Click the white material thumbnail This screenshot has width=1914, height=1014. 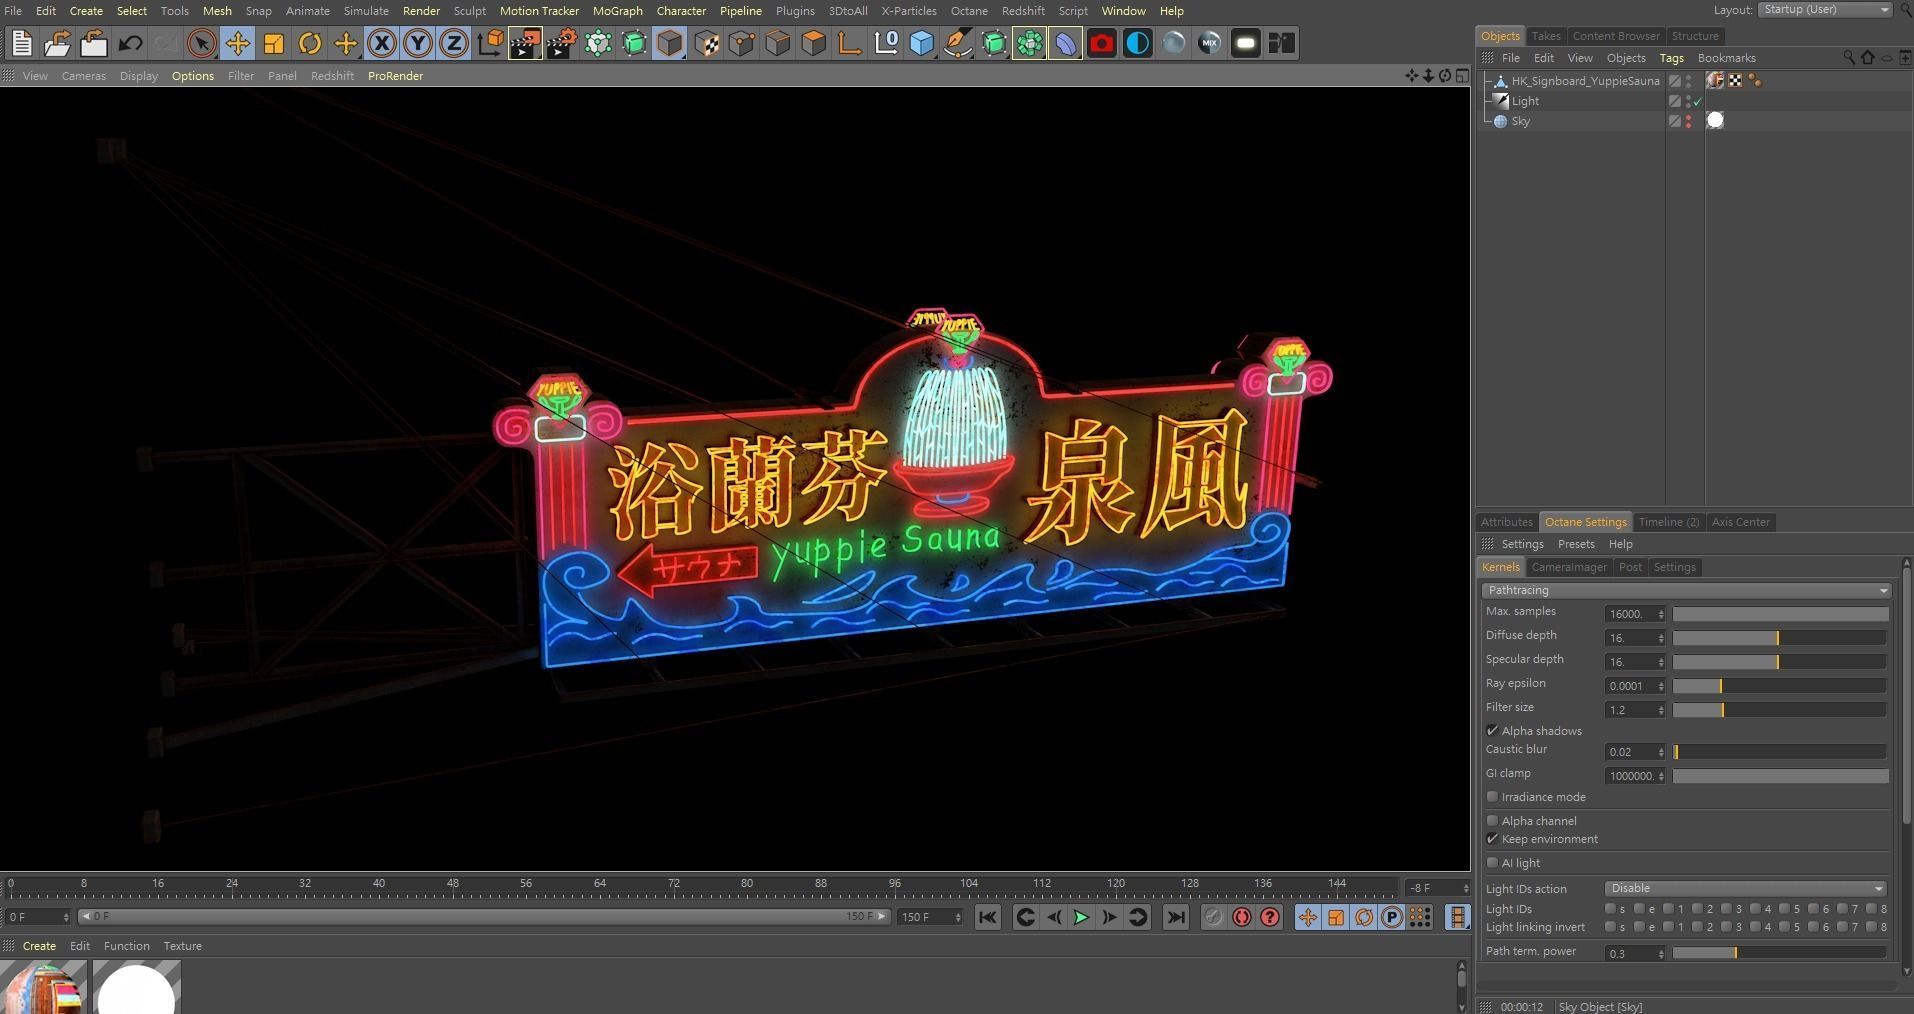[x=137, y=987]
